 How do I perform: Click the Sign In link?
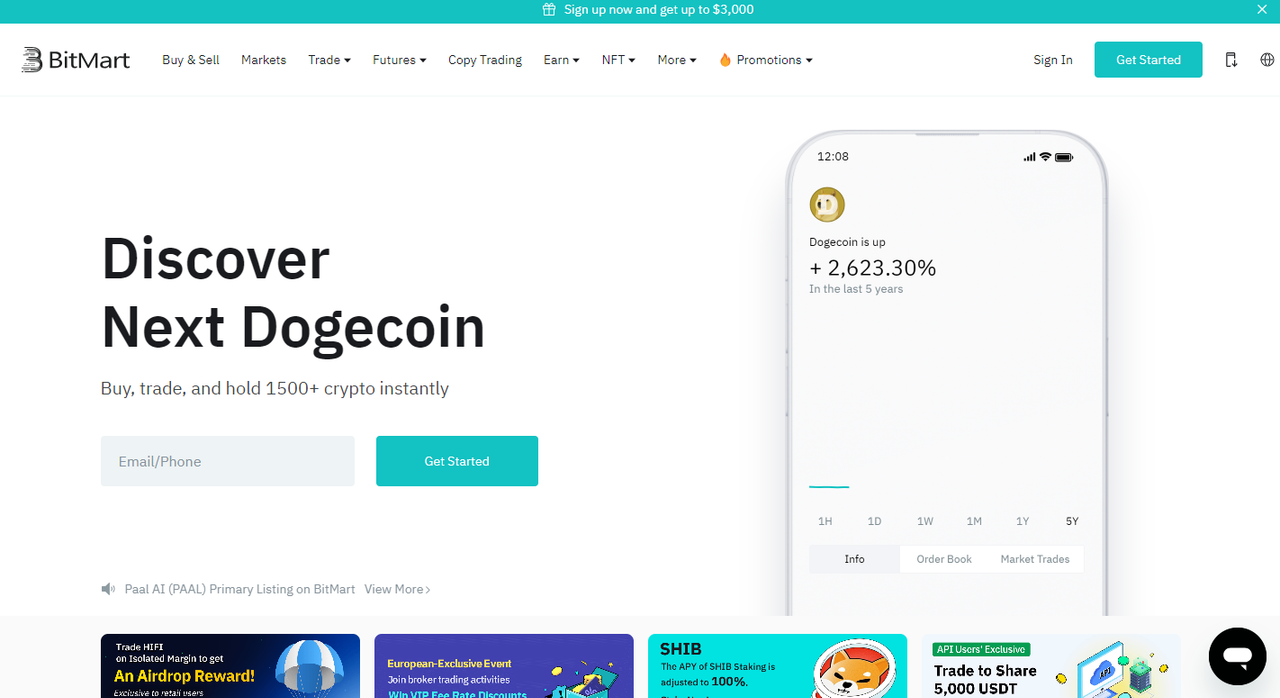tap(1053, 60)
